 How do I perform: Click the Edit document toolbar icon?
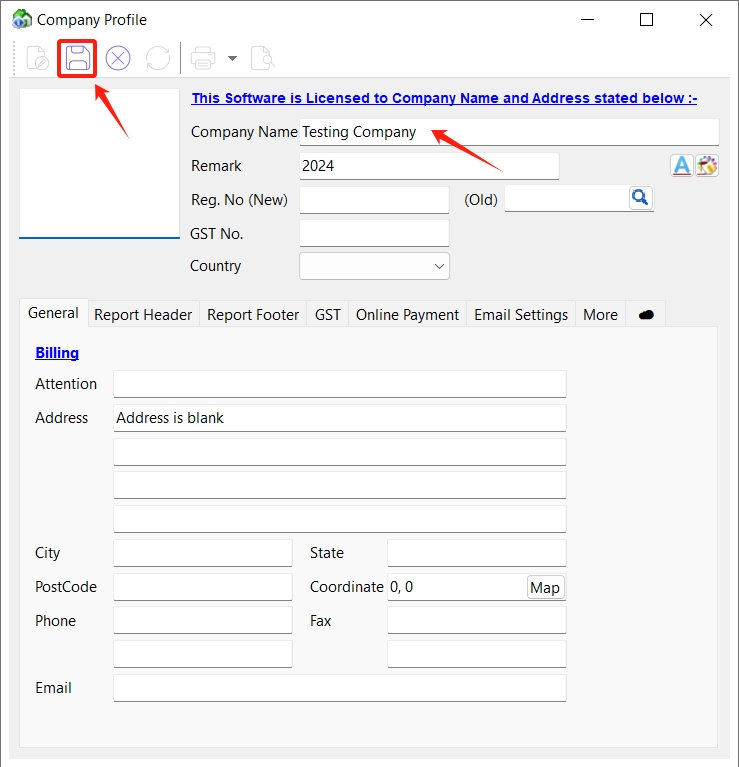point(38,59)
